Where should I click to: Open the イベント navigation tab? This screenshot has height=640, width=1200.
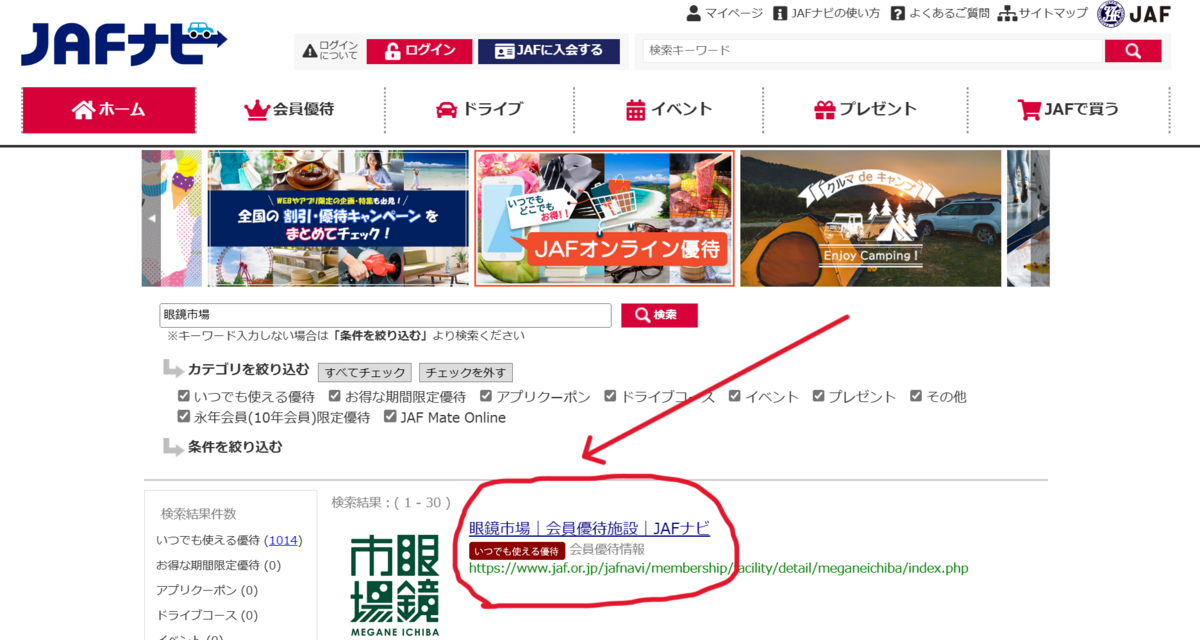tap(668, 111)
